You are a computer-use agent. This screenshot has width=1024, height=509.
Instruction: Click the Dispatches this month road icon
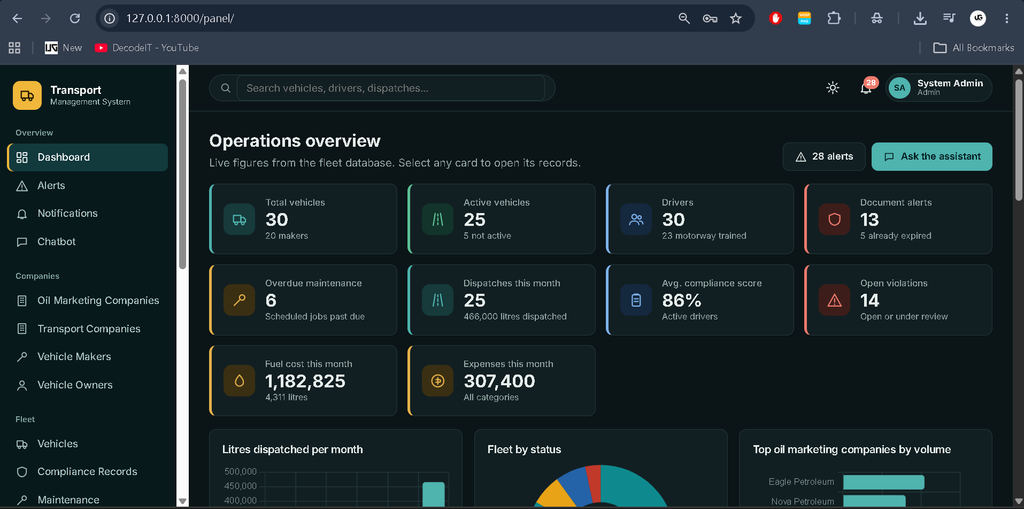438,301
